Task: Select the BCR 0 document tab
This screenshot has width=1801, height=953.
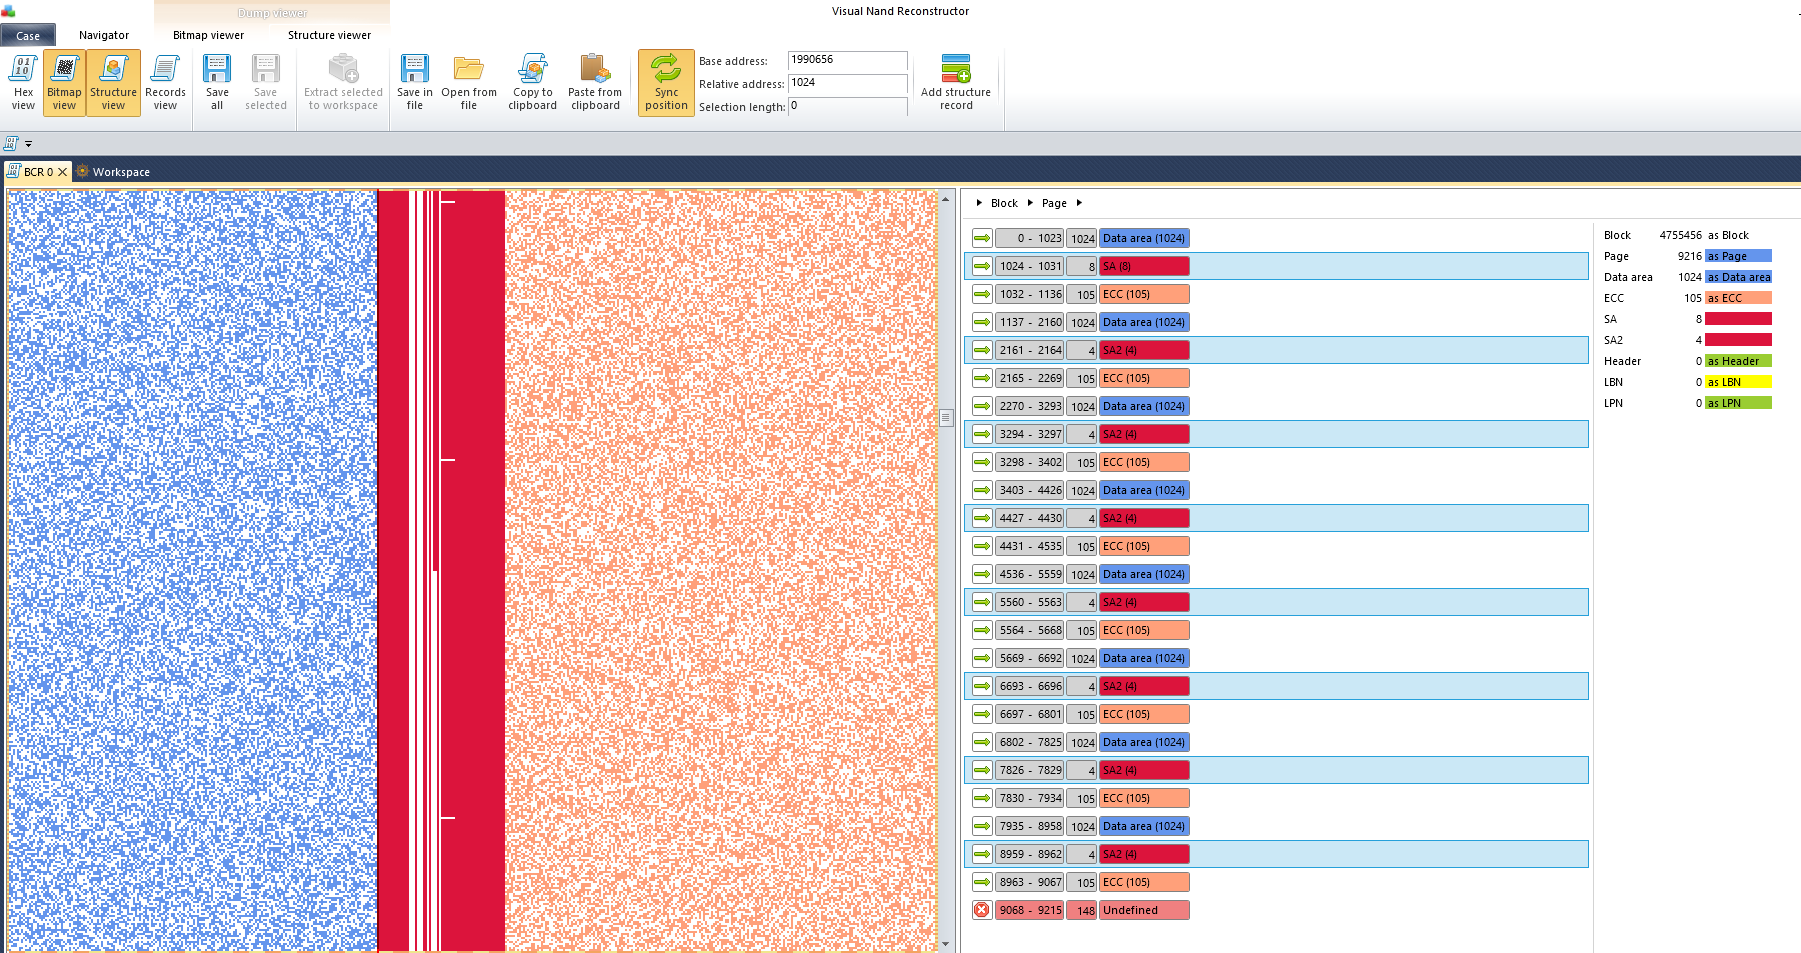Action: (38, 172)
